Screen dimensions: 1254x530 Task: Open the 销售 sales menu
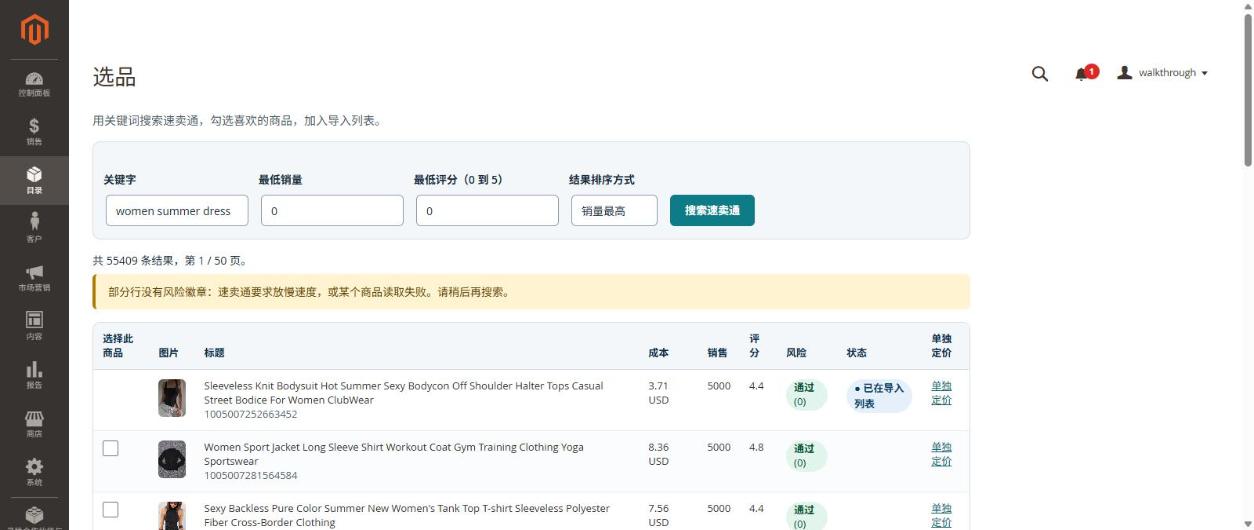(x=34, y=132)
